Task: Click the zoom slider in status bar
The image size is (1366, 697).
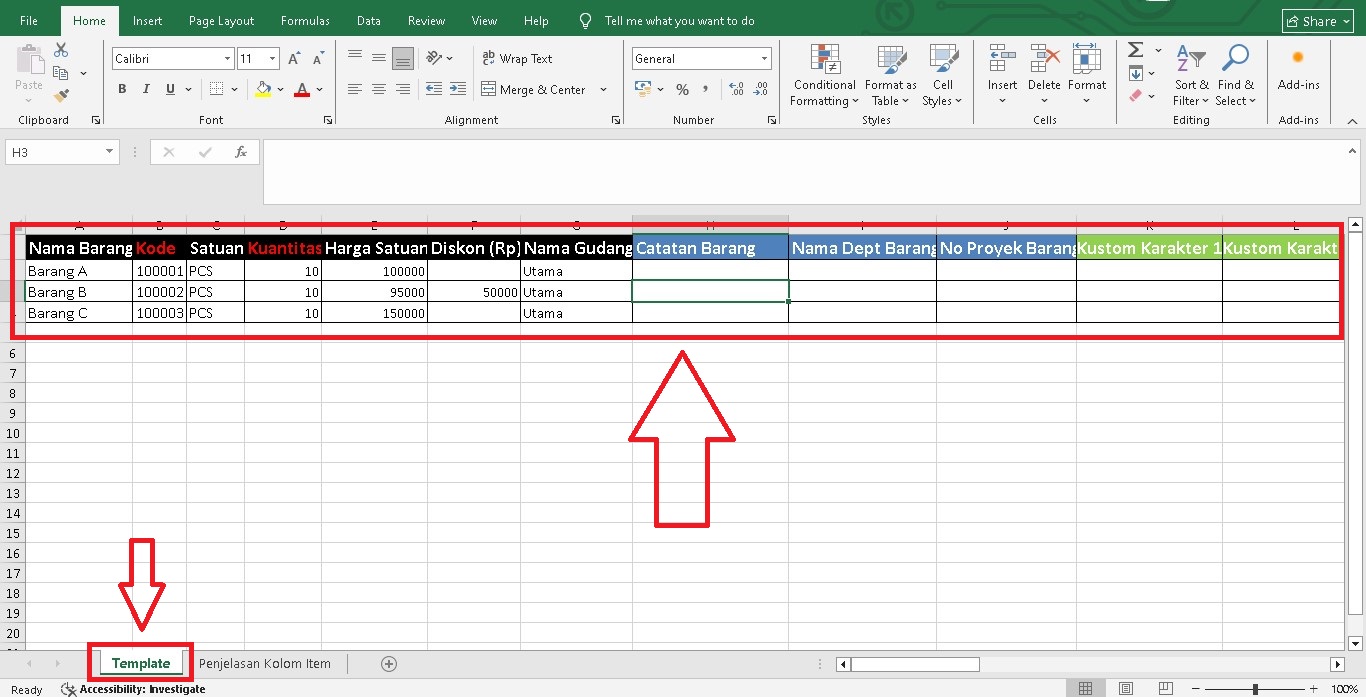Action: (1255, 689)
